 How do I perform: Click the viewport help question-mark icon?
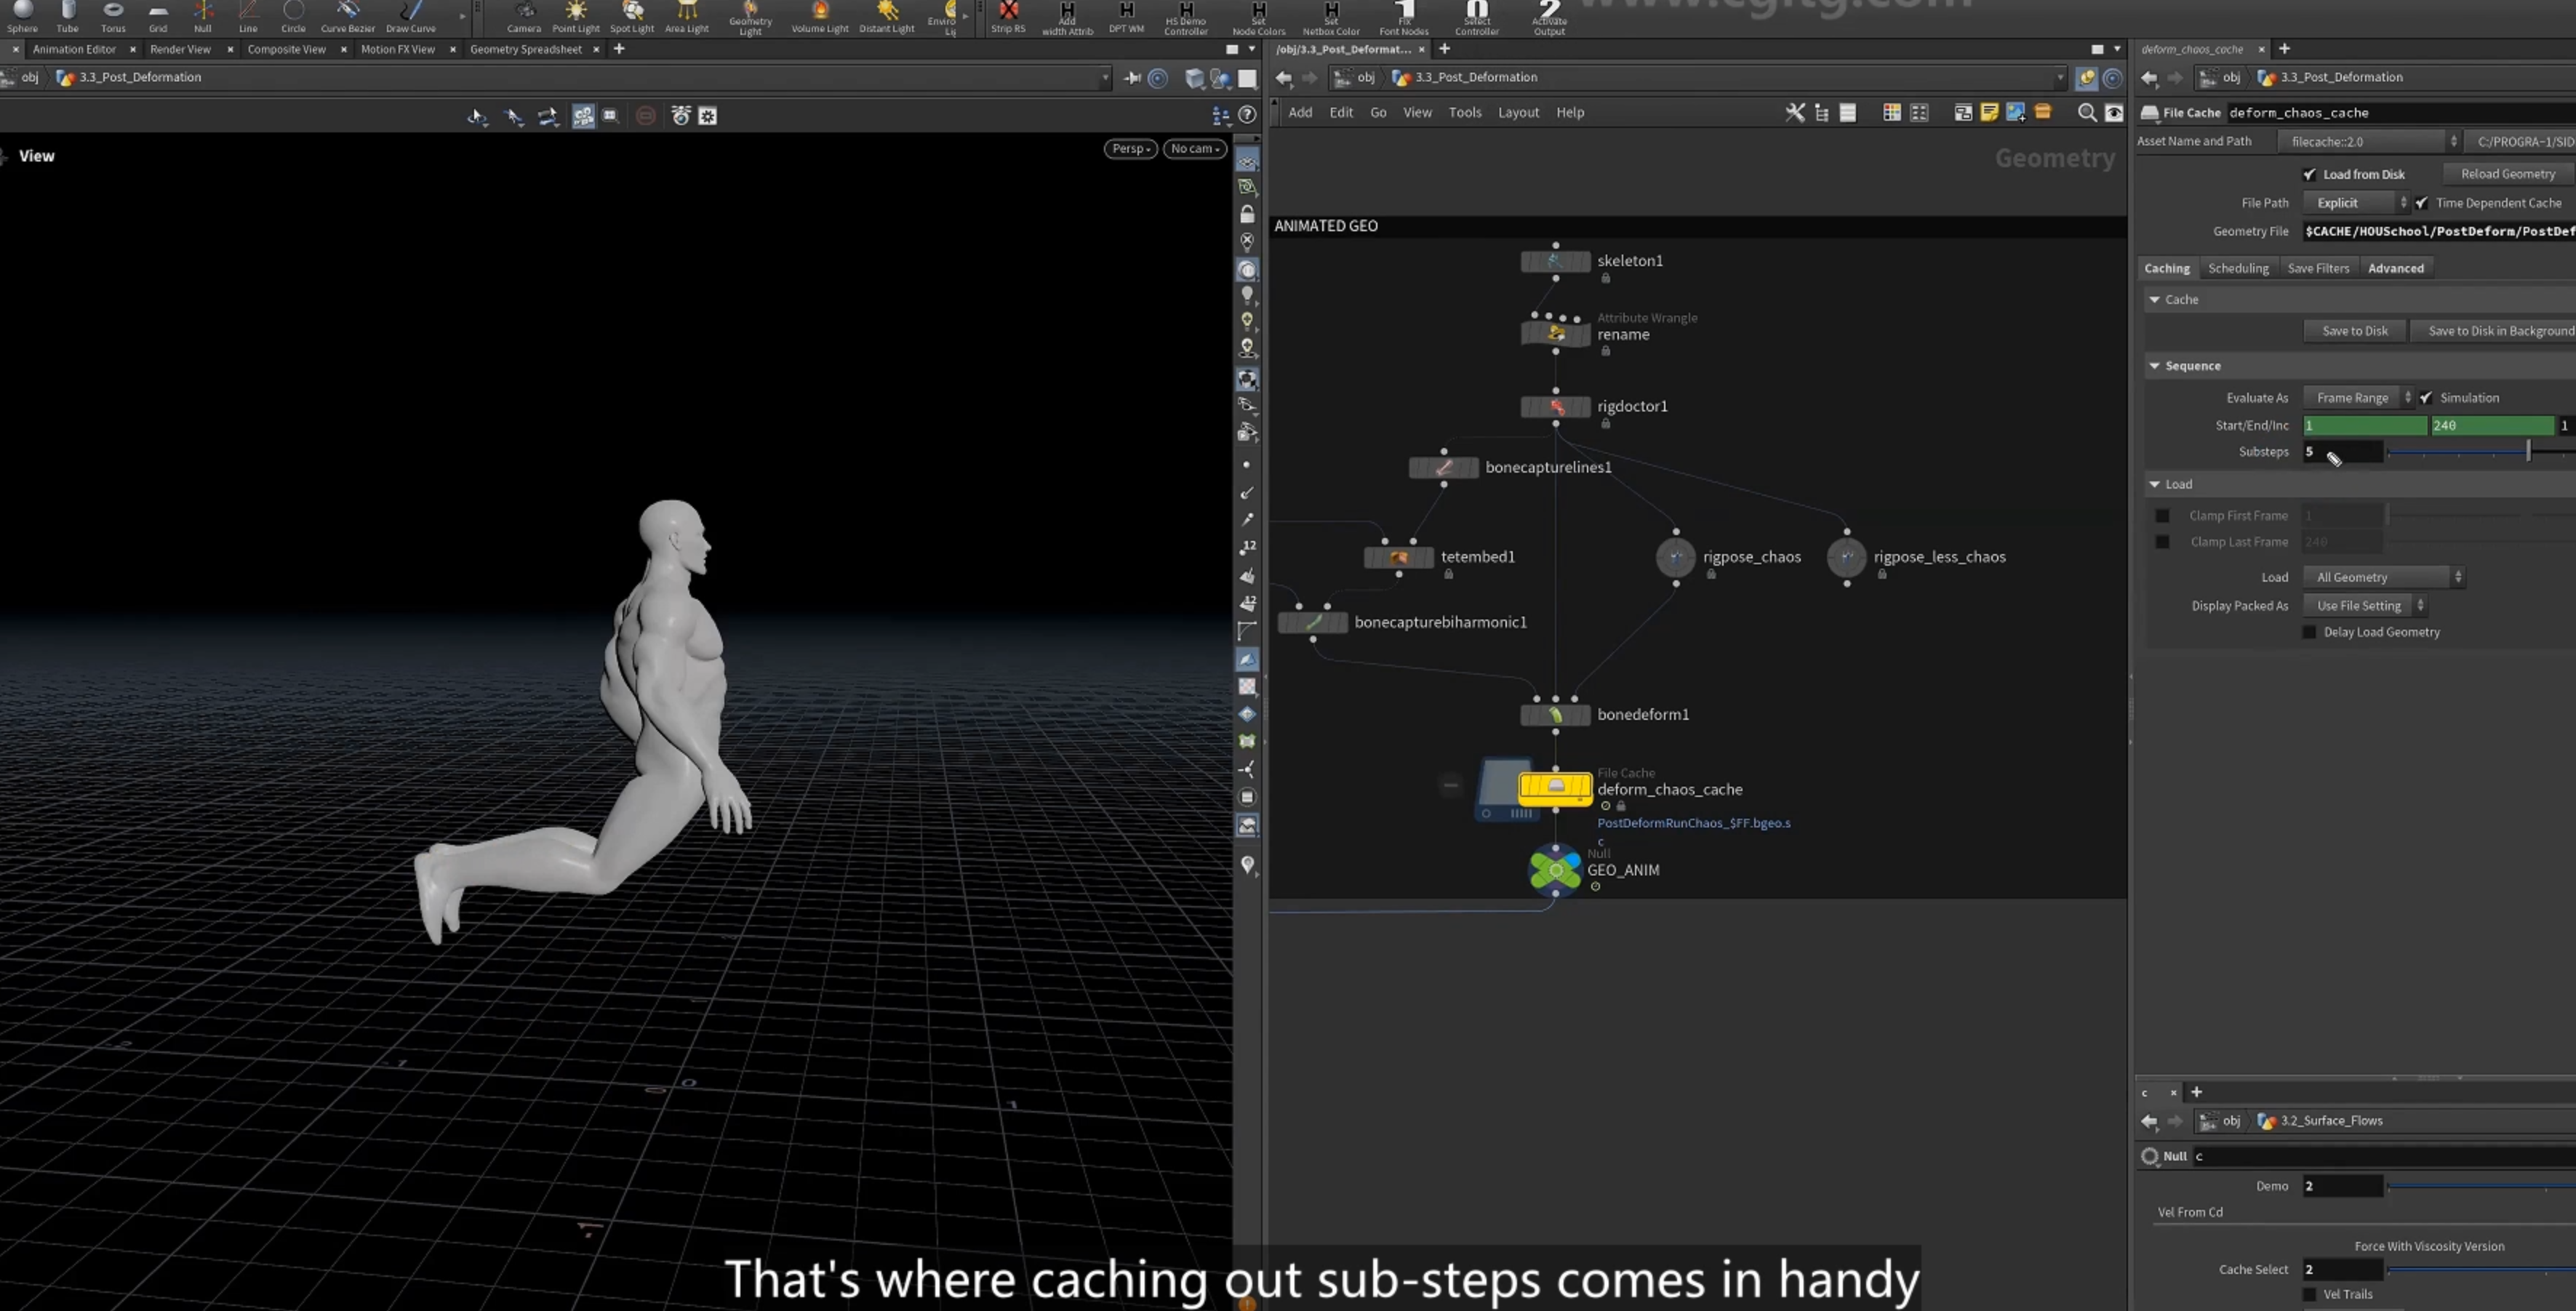[x=1247, y=116]
